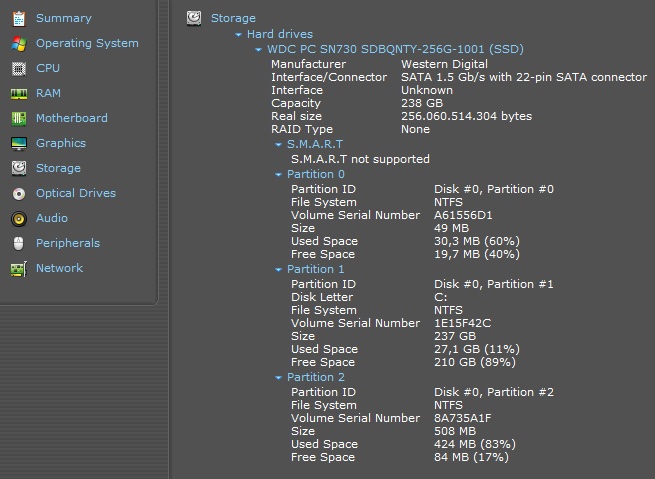Select the Motherboard icon in sidebar
The image size is (655, 479).
(x=18, y=118)
